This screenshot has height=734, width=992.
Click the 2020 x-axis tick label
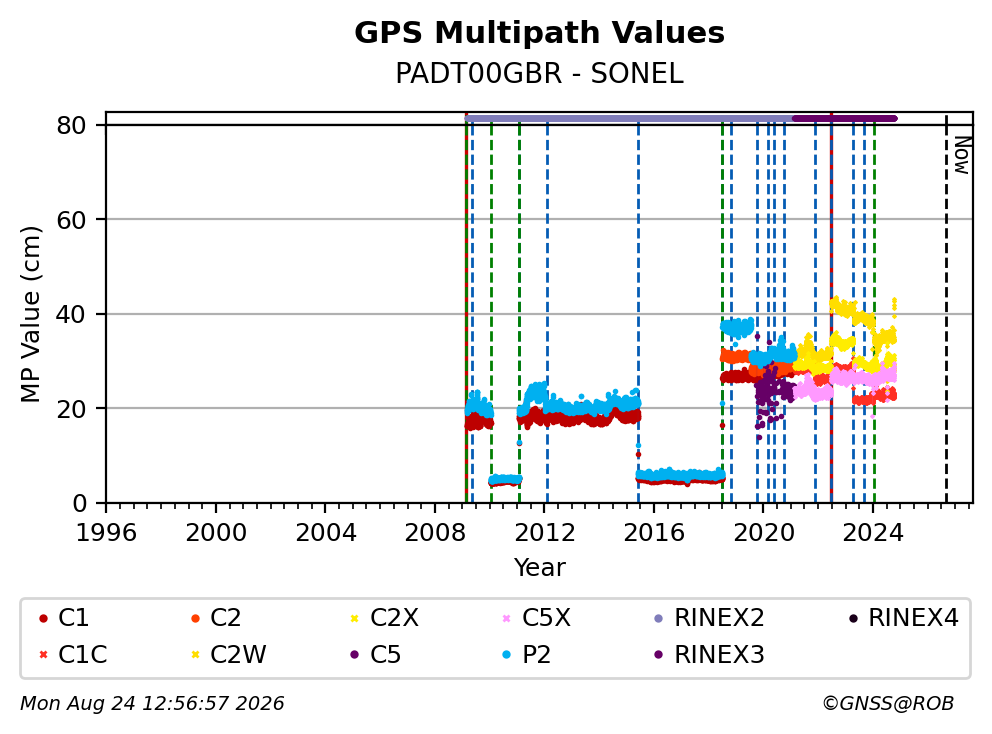coord(764,533)
